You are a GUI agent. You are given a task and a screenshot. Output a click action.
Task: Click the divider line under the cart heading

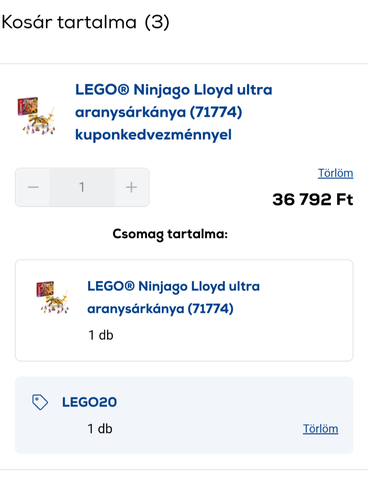click(x=184, y=63)
